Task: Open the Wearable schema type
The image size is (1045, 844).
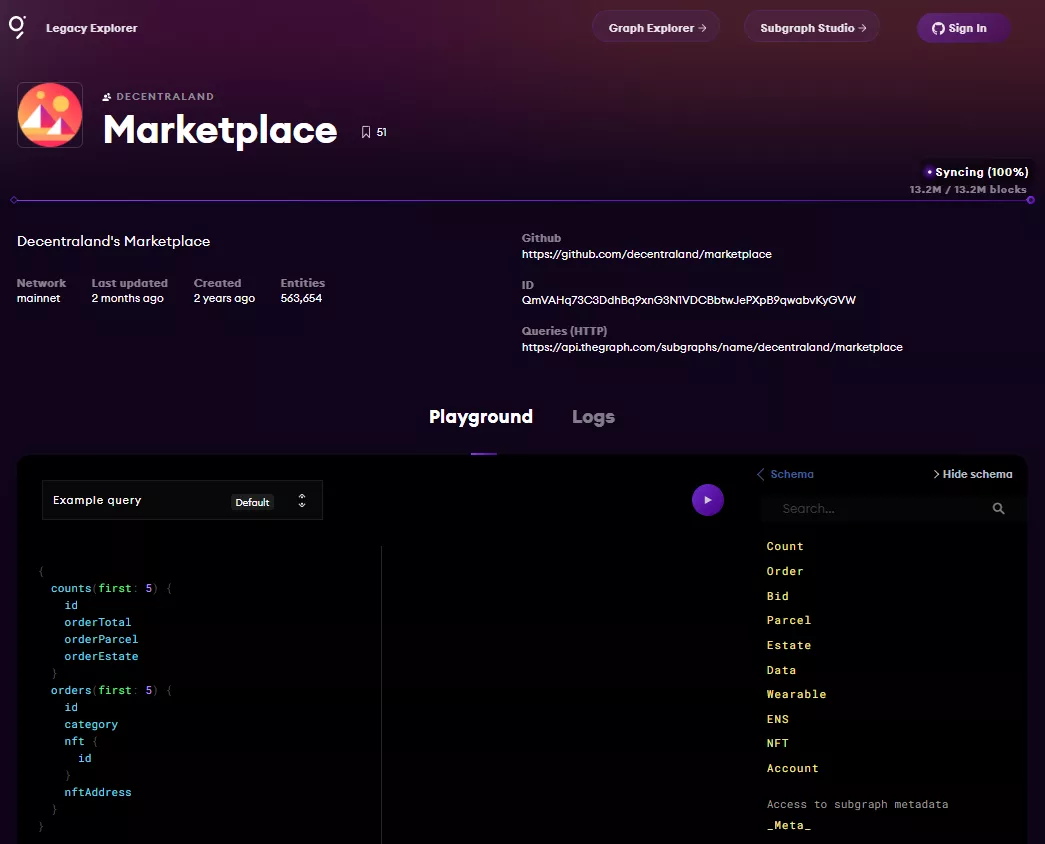Action: point(796,694)
